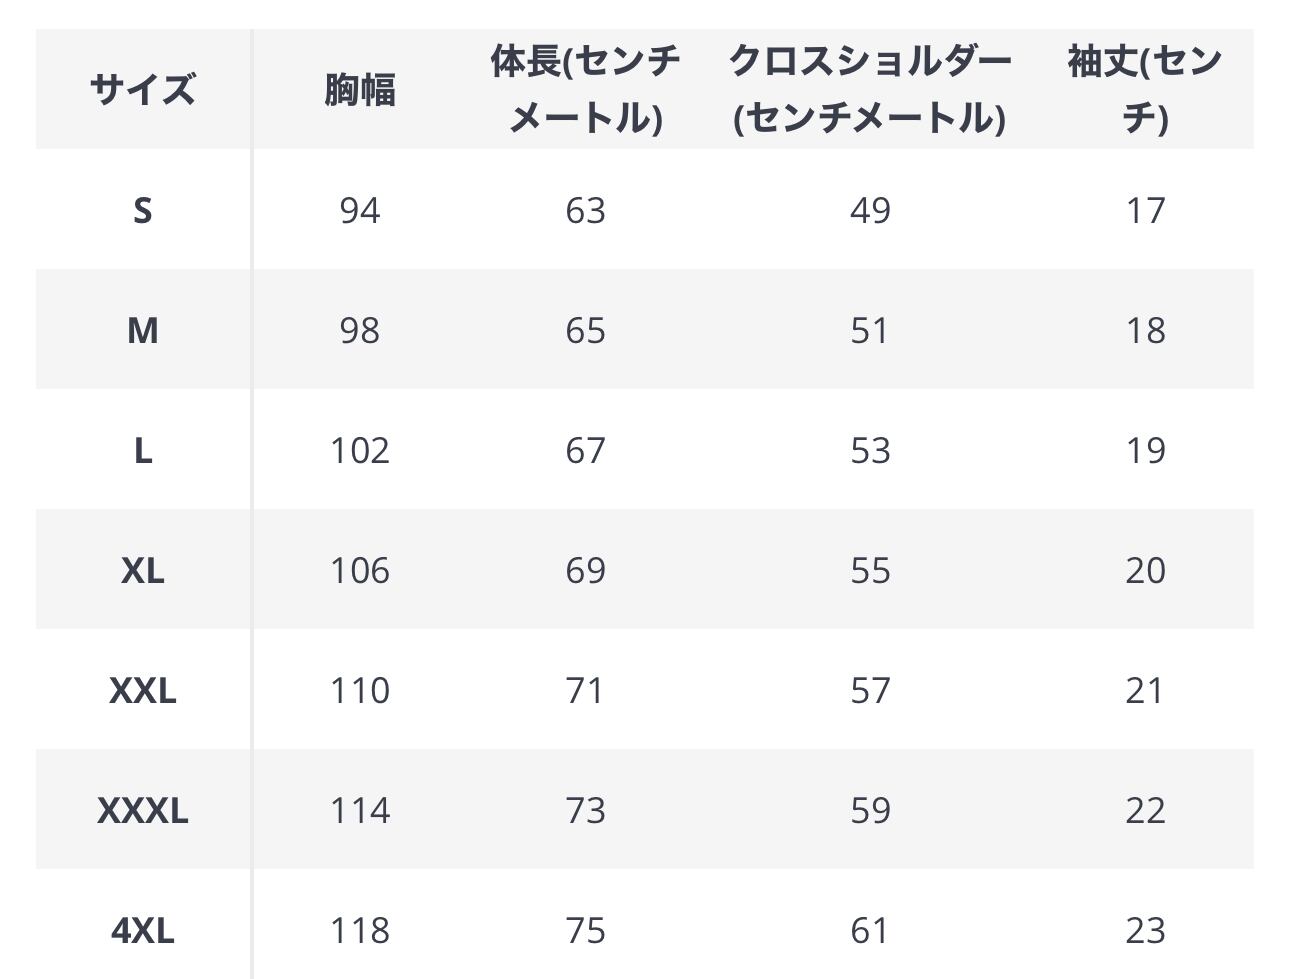Image resolution: width=1290 pixels, height=979 pixels.
Task: Click cross shoulder value 53
Action: 869,450
